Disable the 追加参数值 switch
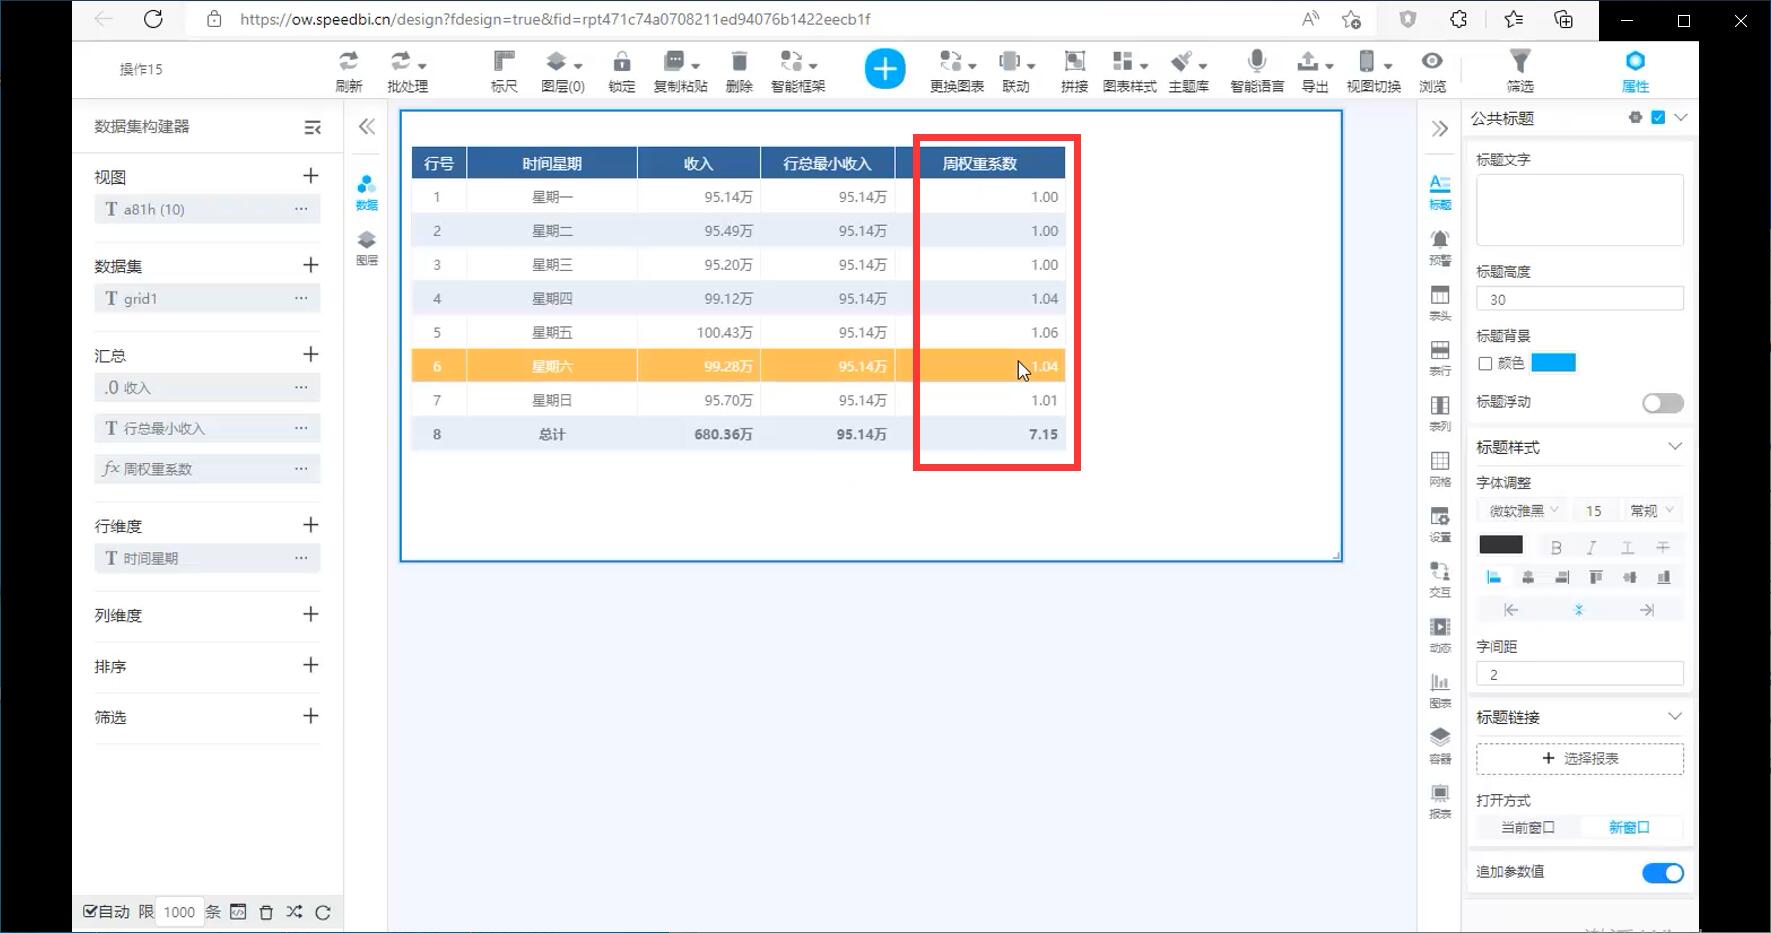The width and height of the screenshot is (1771, 933). pos(1662,873)
